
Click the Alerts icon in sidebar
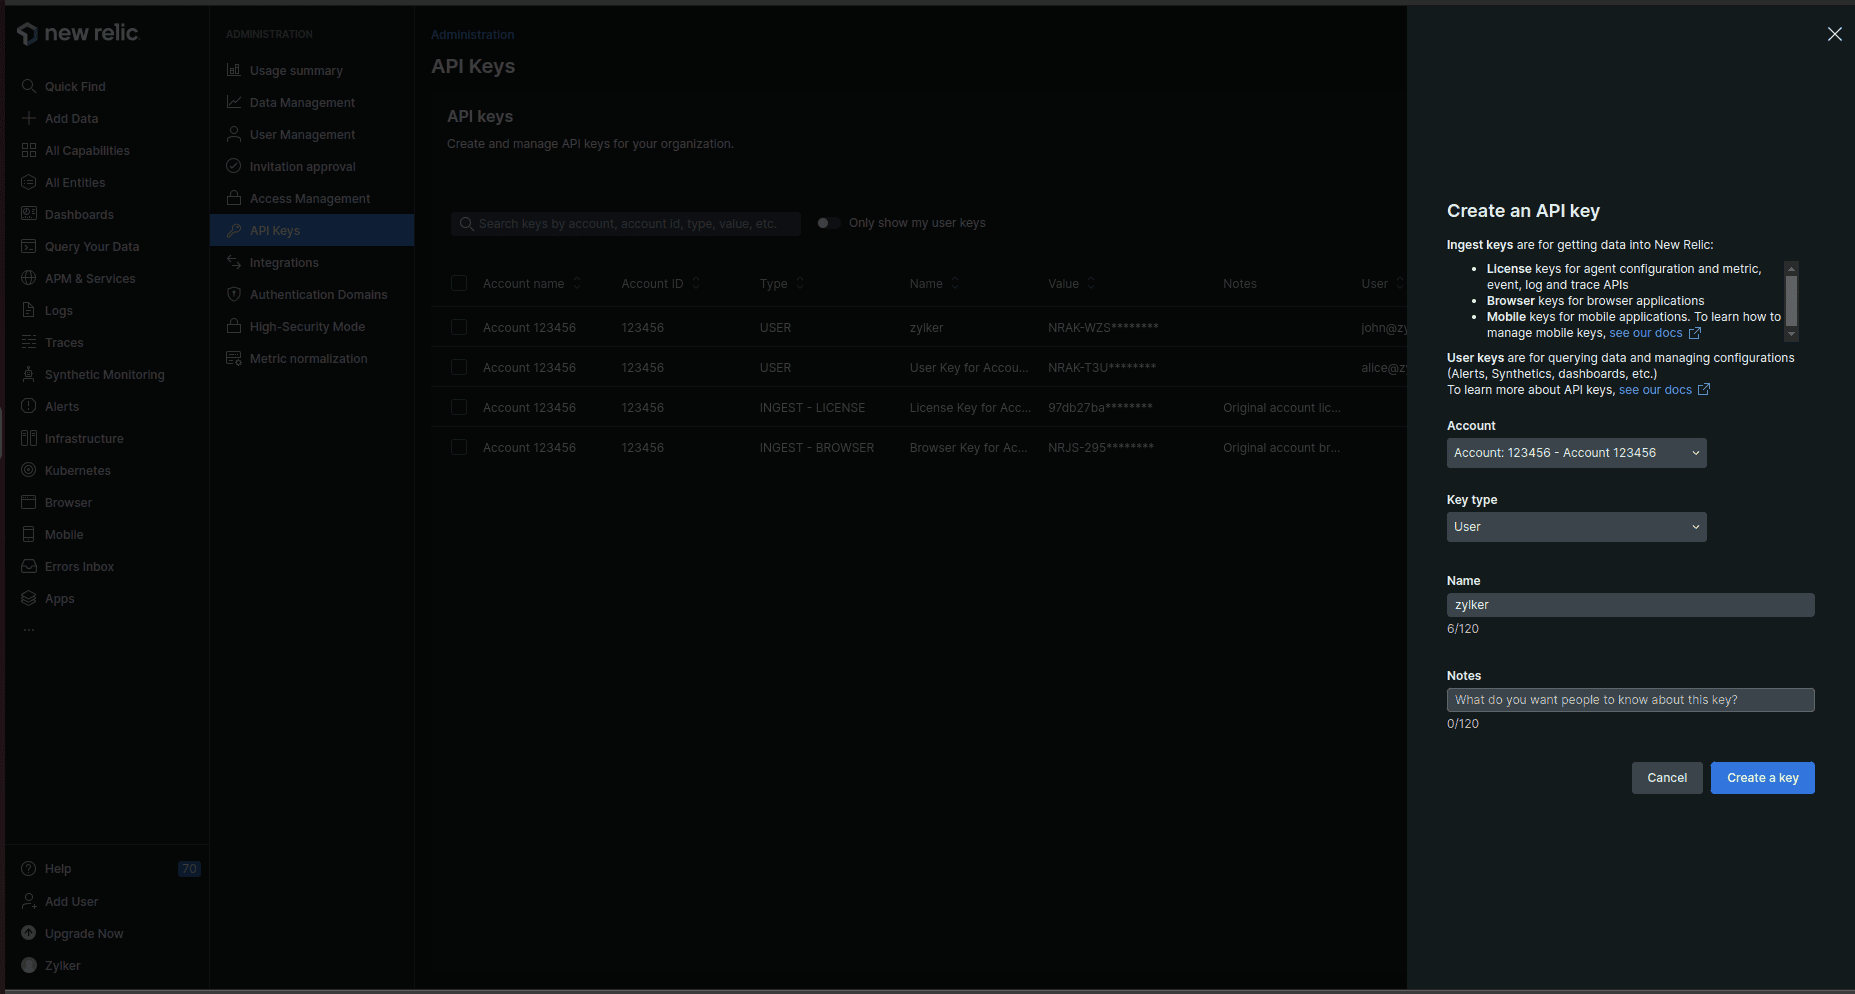point(29,407)
